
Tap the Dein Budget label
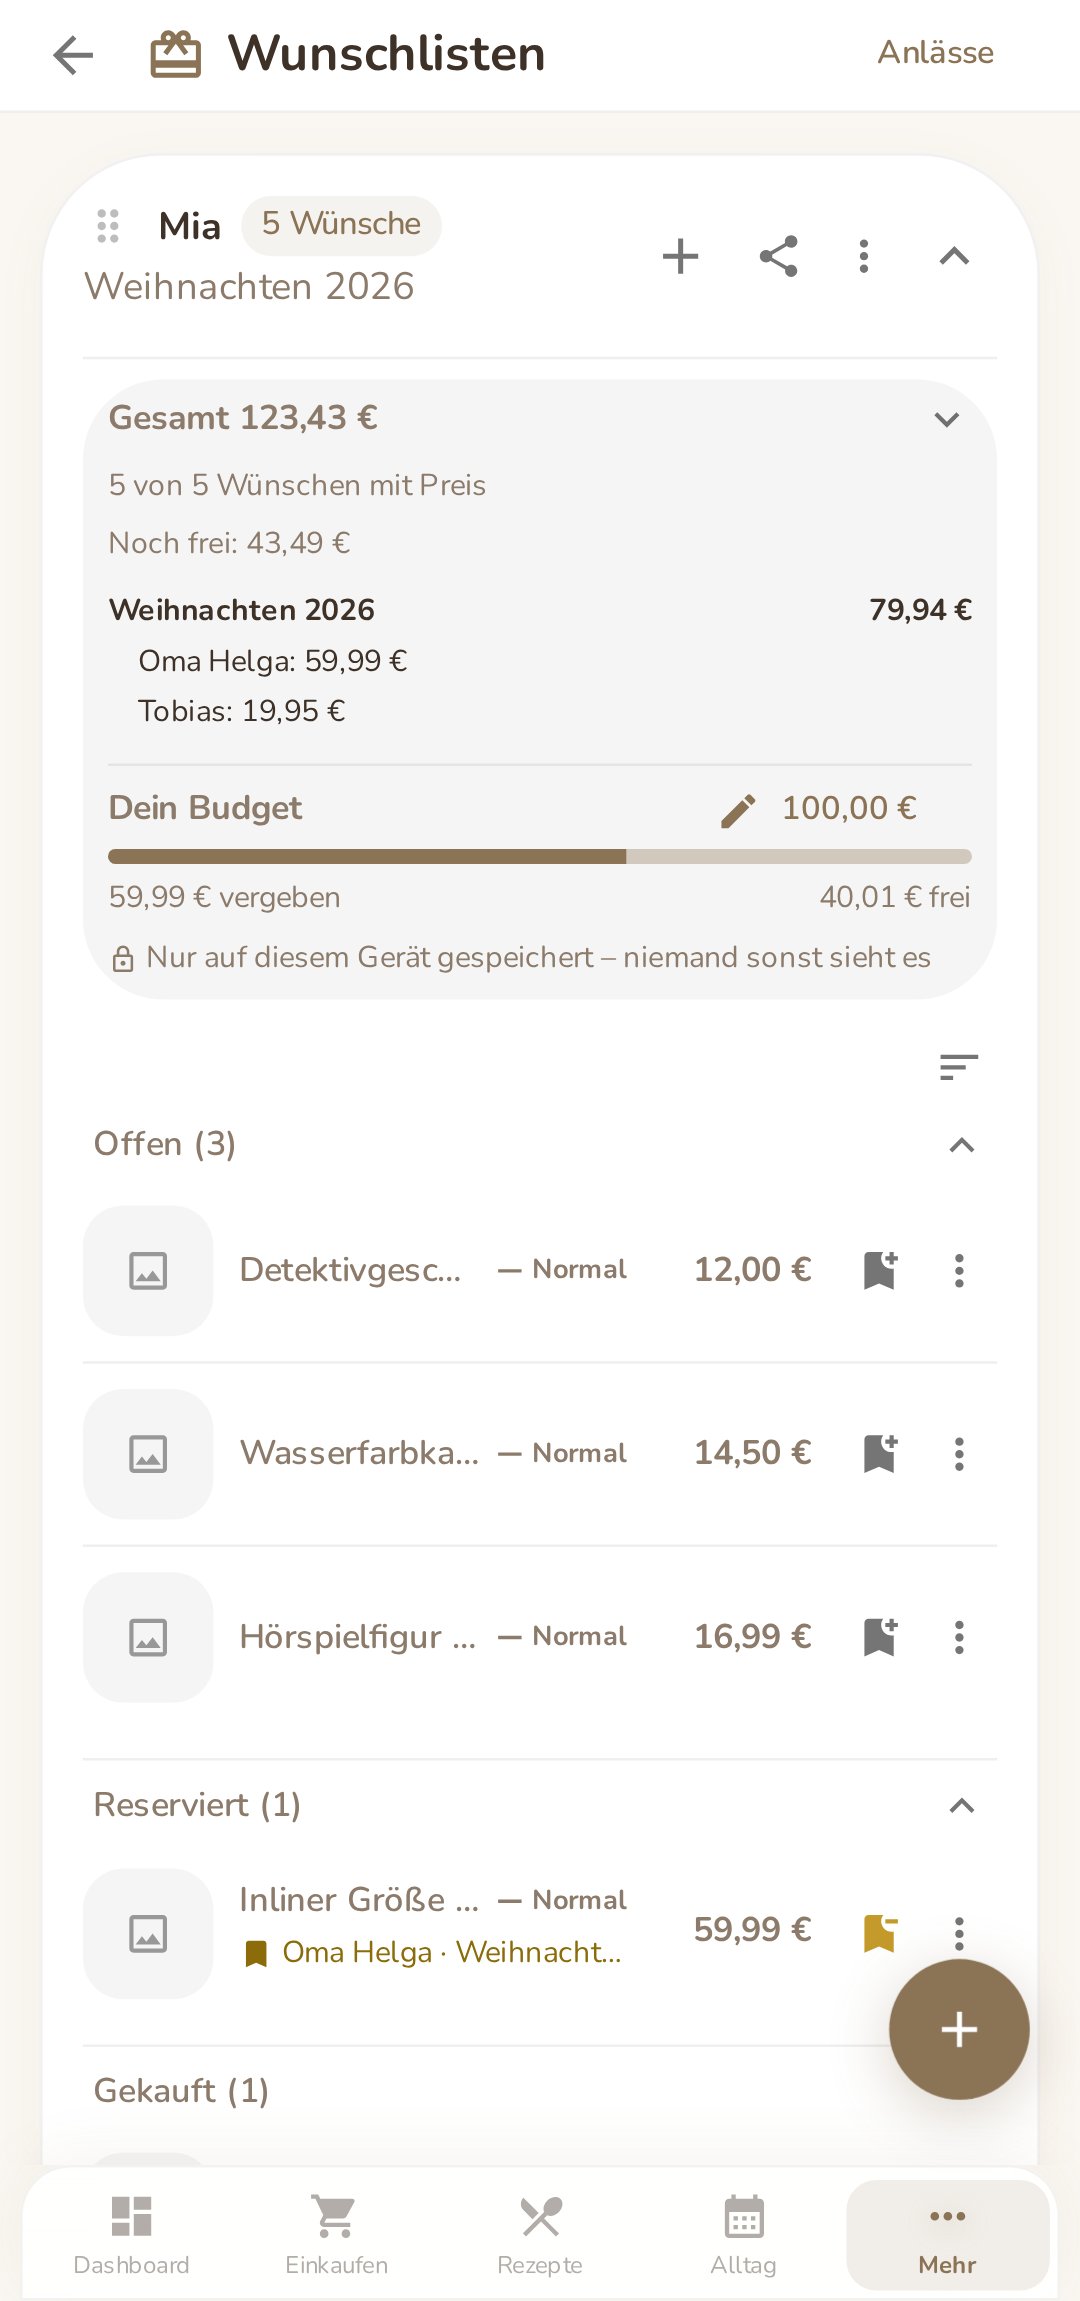tap(205, 808)
